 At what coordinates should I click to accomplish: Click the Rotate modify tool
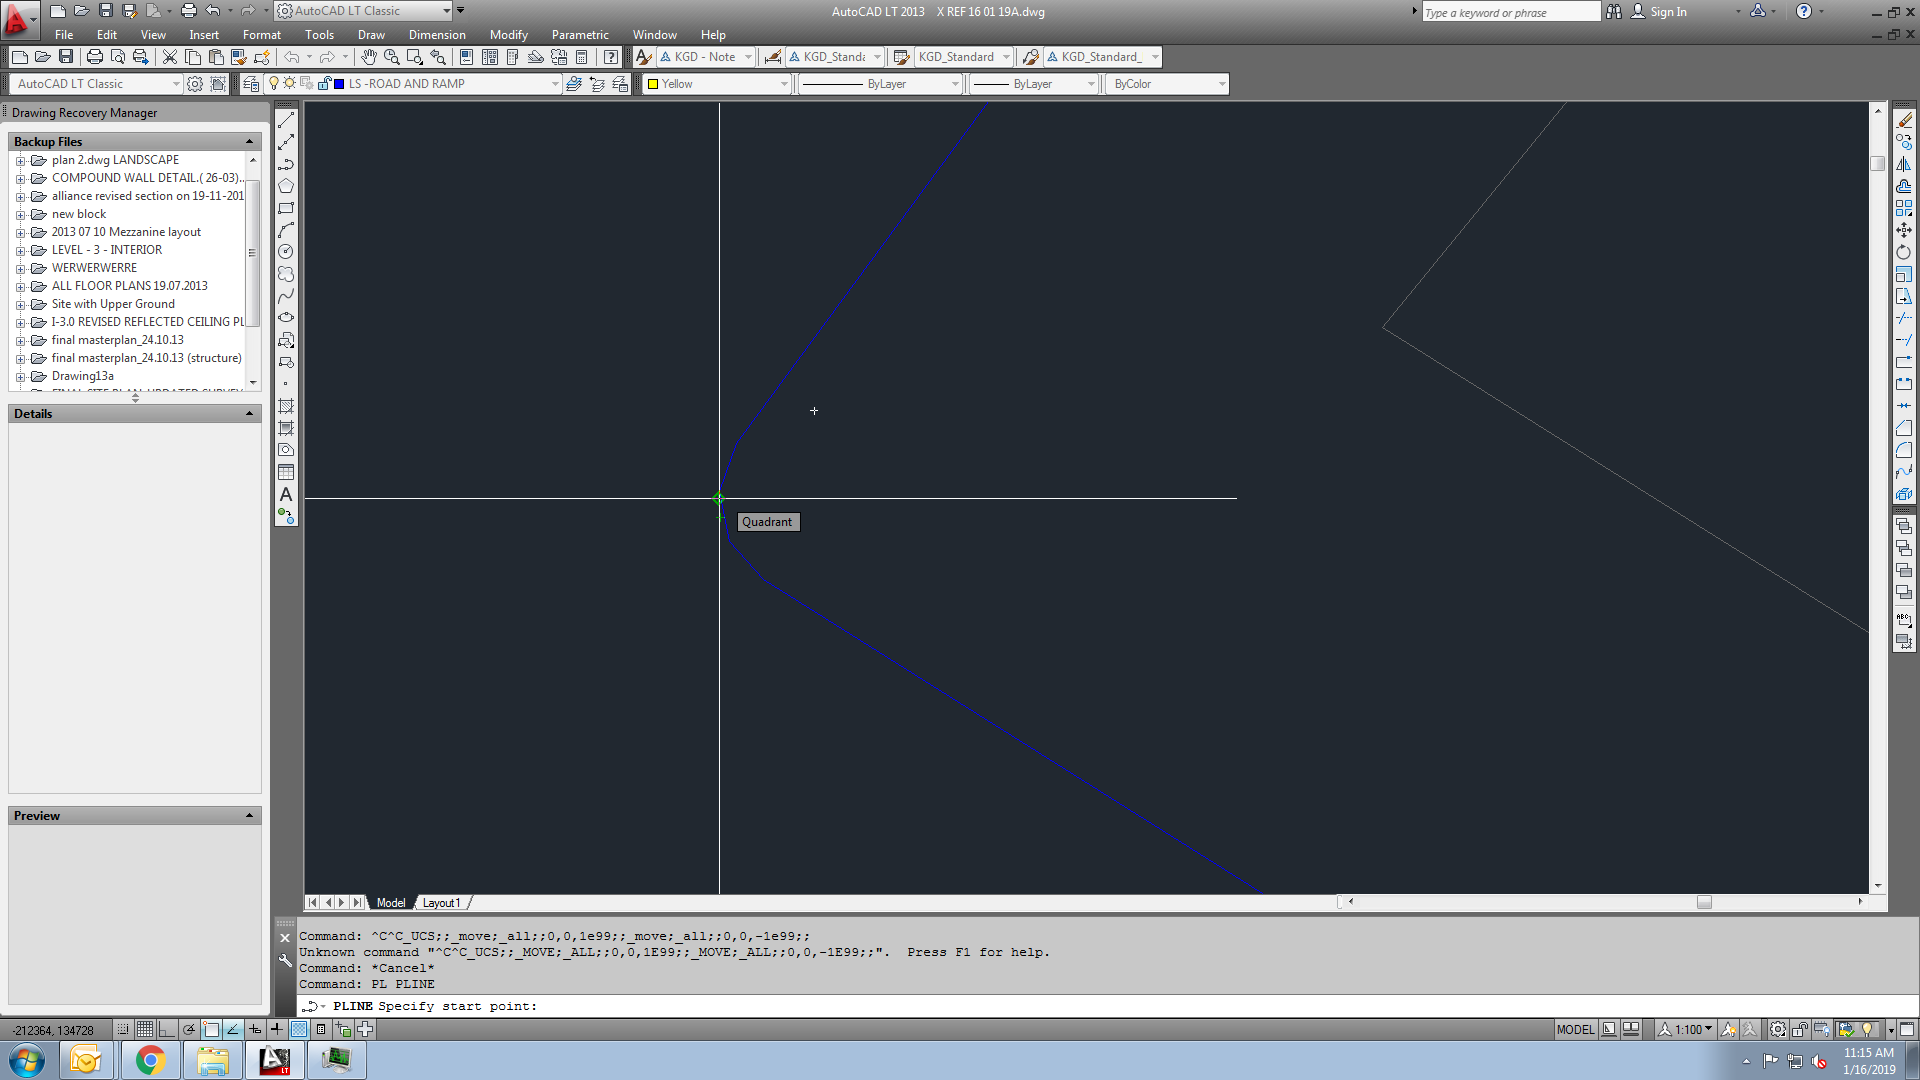(x=1904, y=252)
